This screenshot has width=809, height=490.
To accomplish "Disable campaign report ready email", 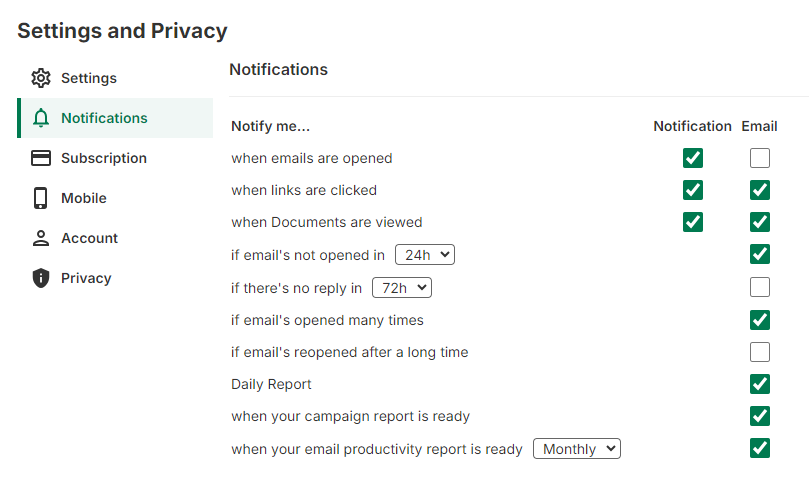I will click(x=760, y=416).
